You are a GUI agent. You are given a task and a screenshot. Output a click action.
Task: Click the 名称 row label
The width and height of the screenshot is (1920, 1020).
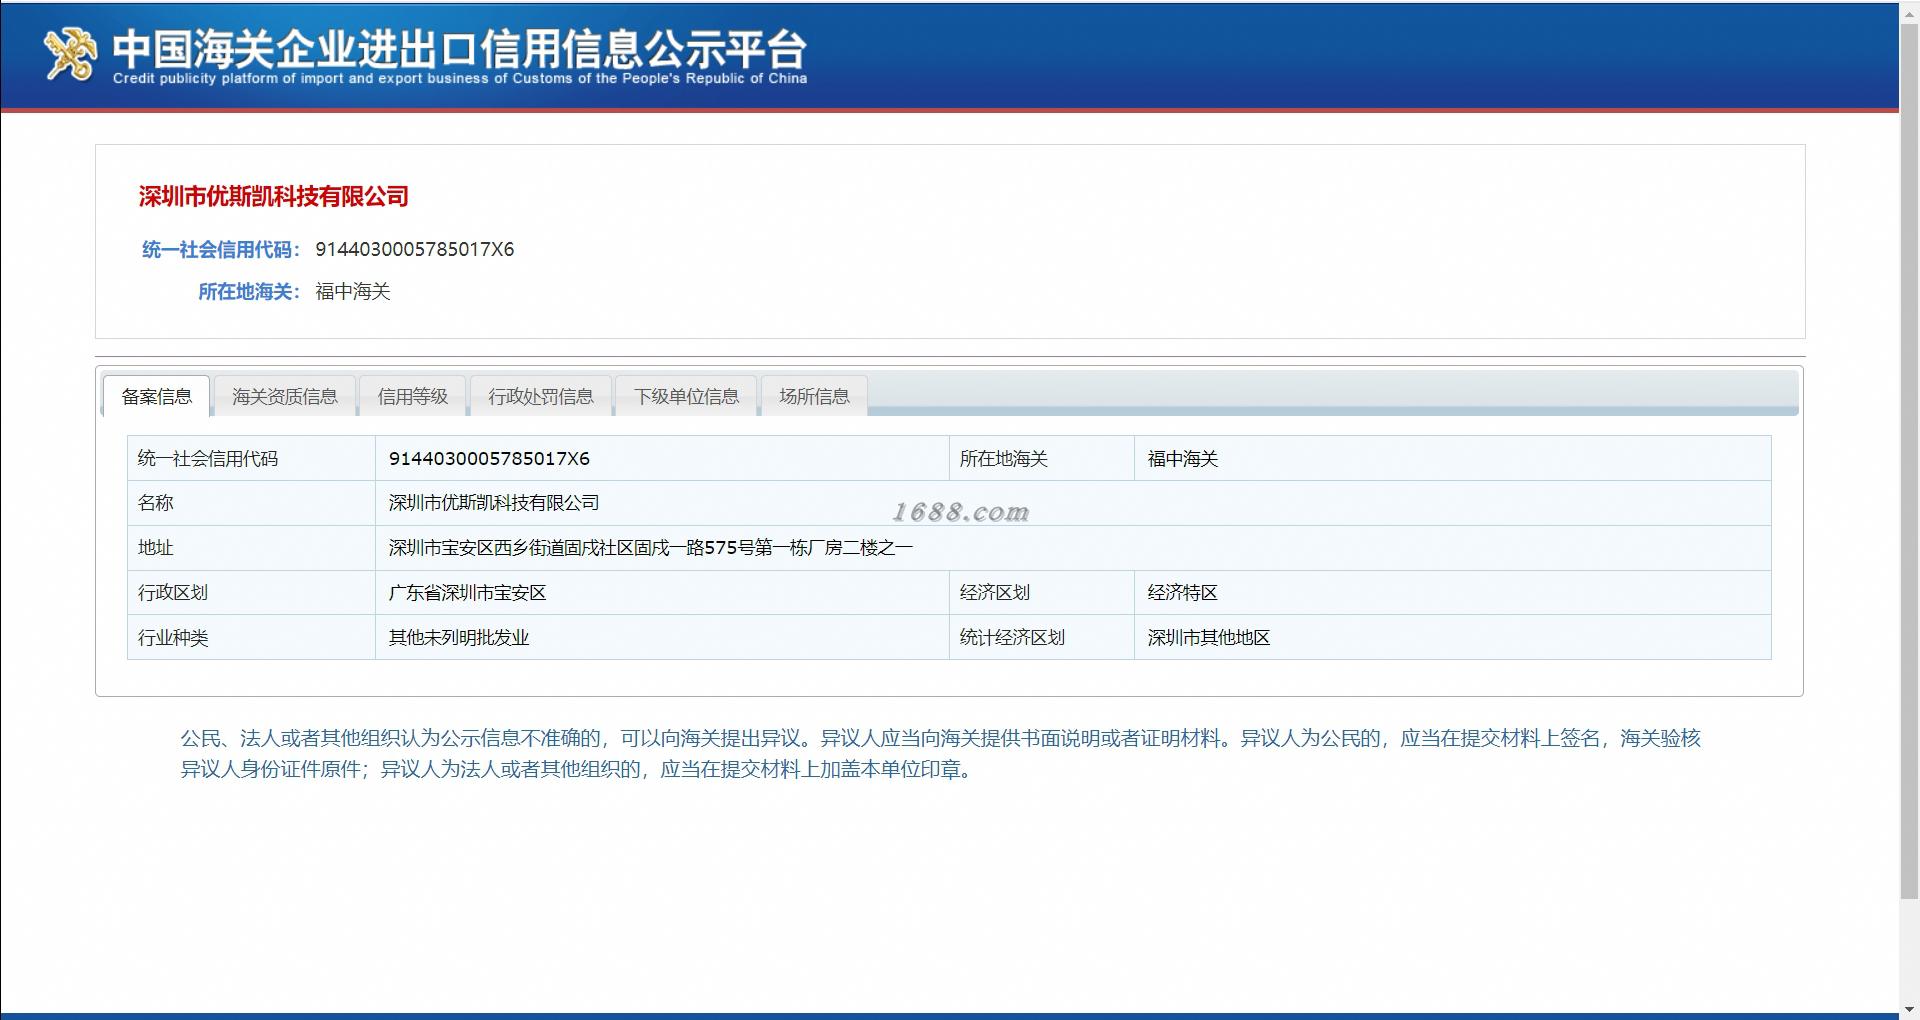coord(155,503)
